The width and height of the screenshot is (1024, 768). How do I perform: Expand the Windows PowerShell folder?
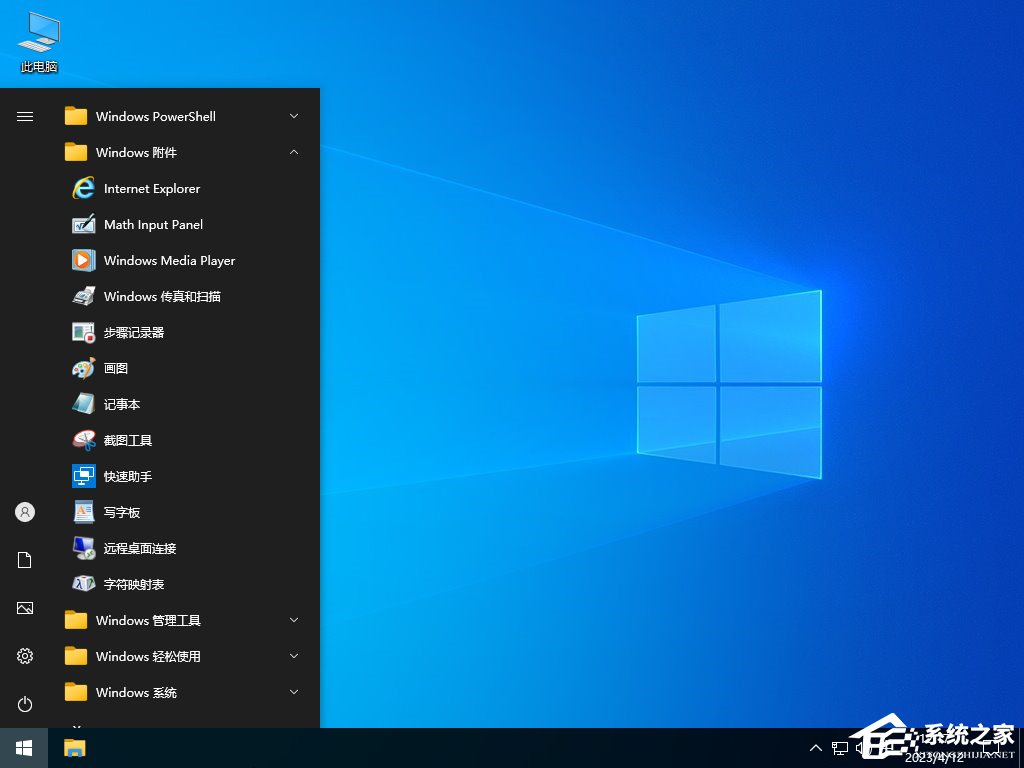183,116
